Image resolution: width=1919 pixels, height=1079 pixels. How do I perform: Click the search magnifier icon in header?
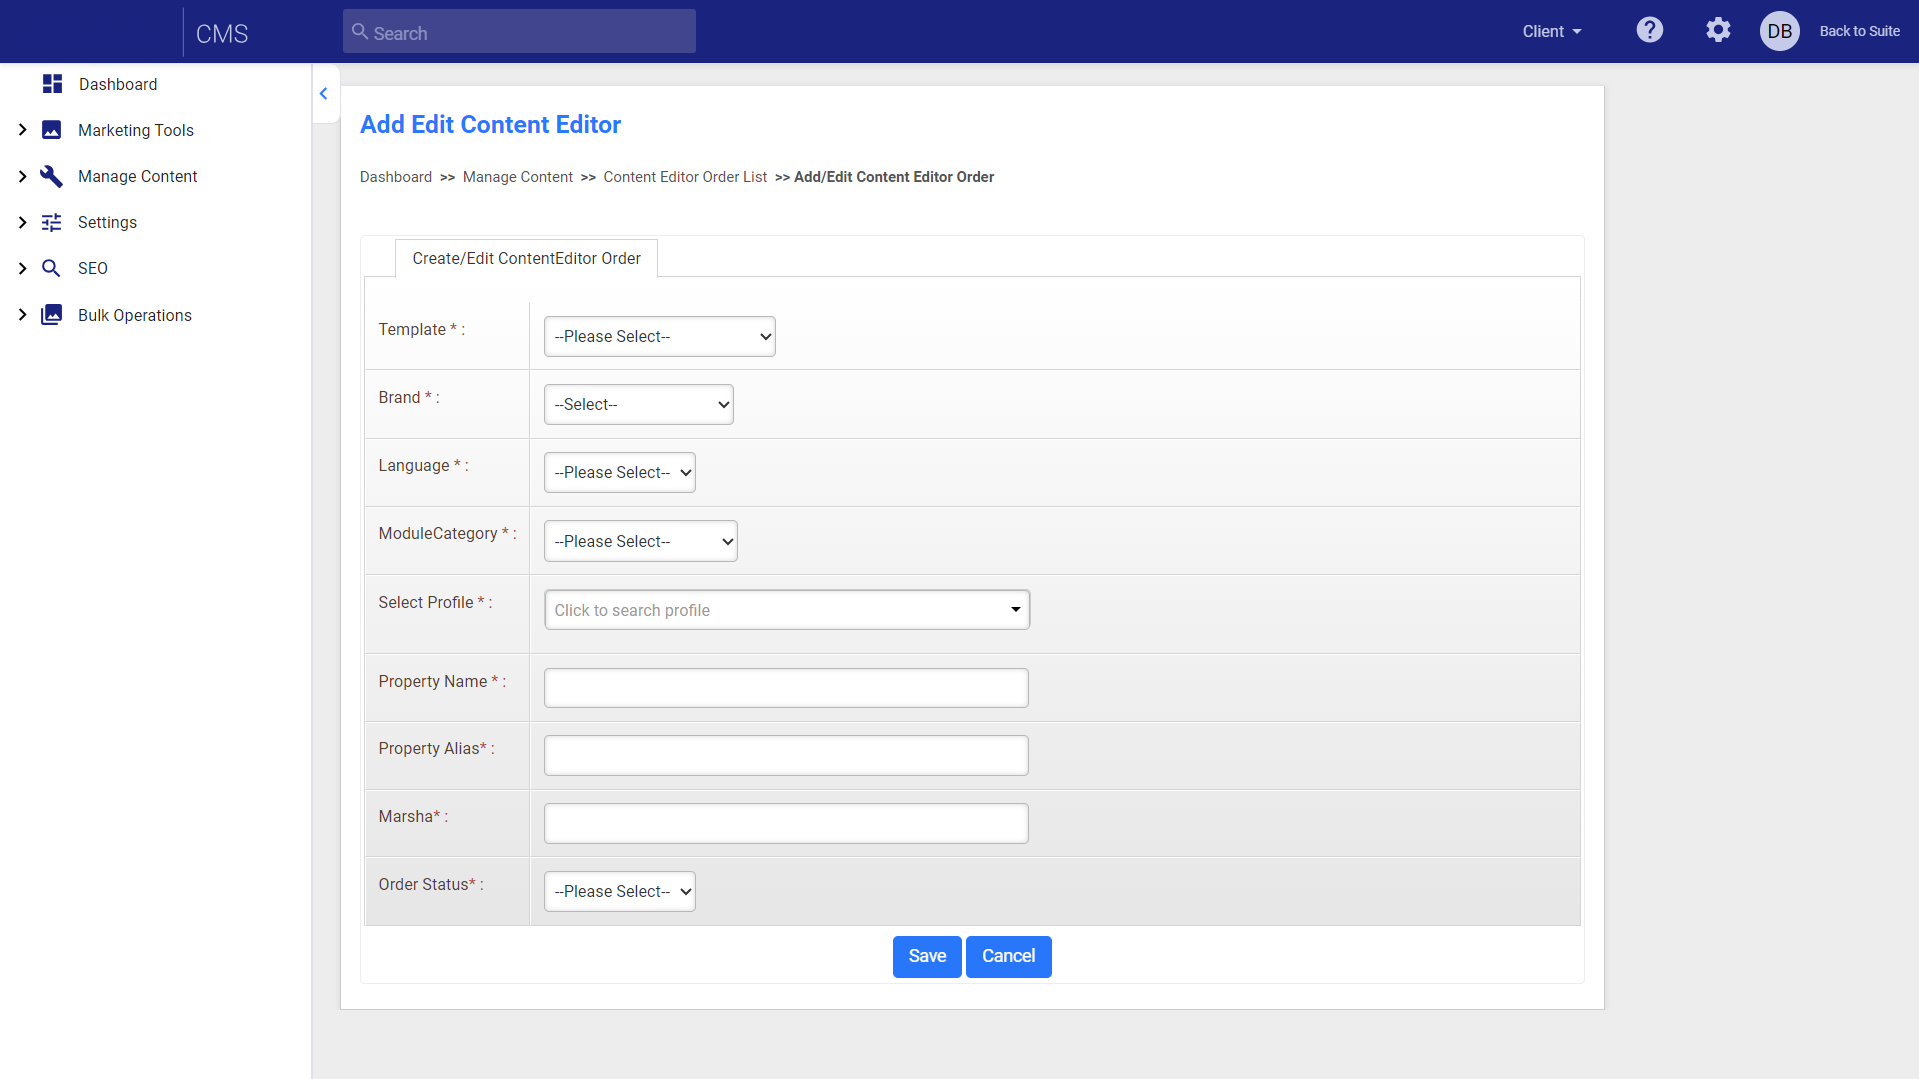tap(360, 31)
